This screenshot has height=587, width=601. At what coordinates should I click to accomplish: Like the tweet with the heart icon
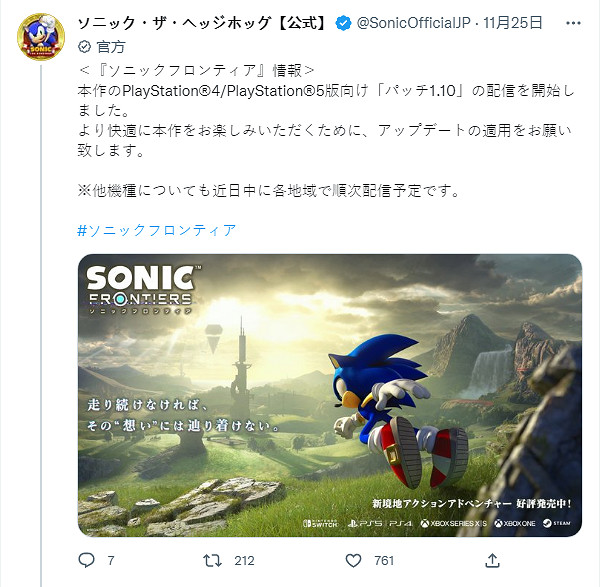pos(352,561)
